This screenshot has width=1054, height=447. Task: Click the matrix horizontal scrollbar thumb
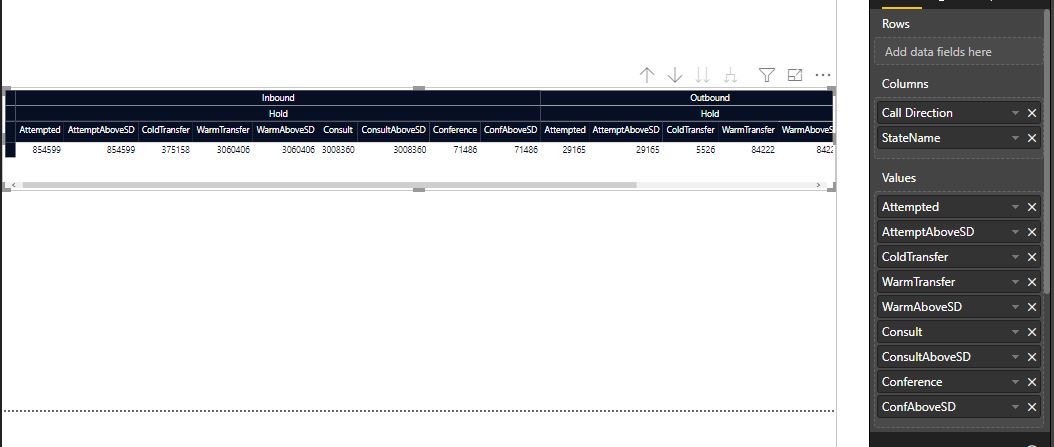click(x=329, y=185)
